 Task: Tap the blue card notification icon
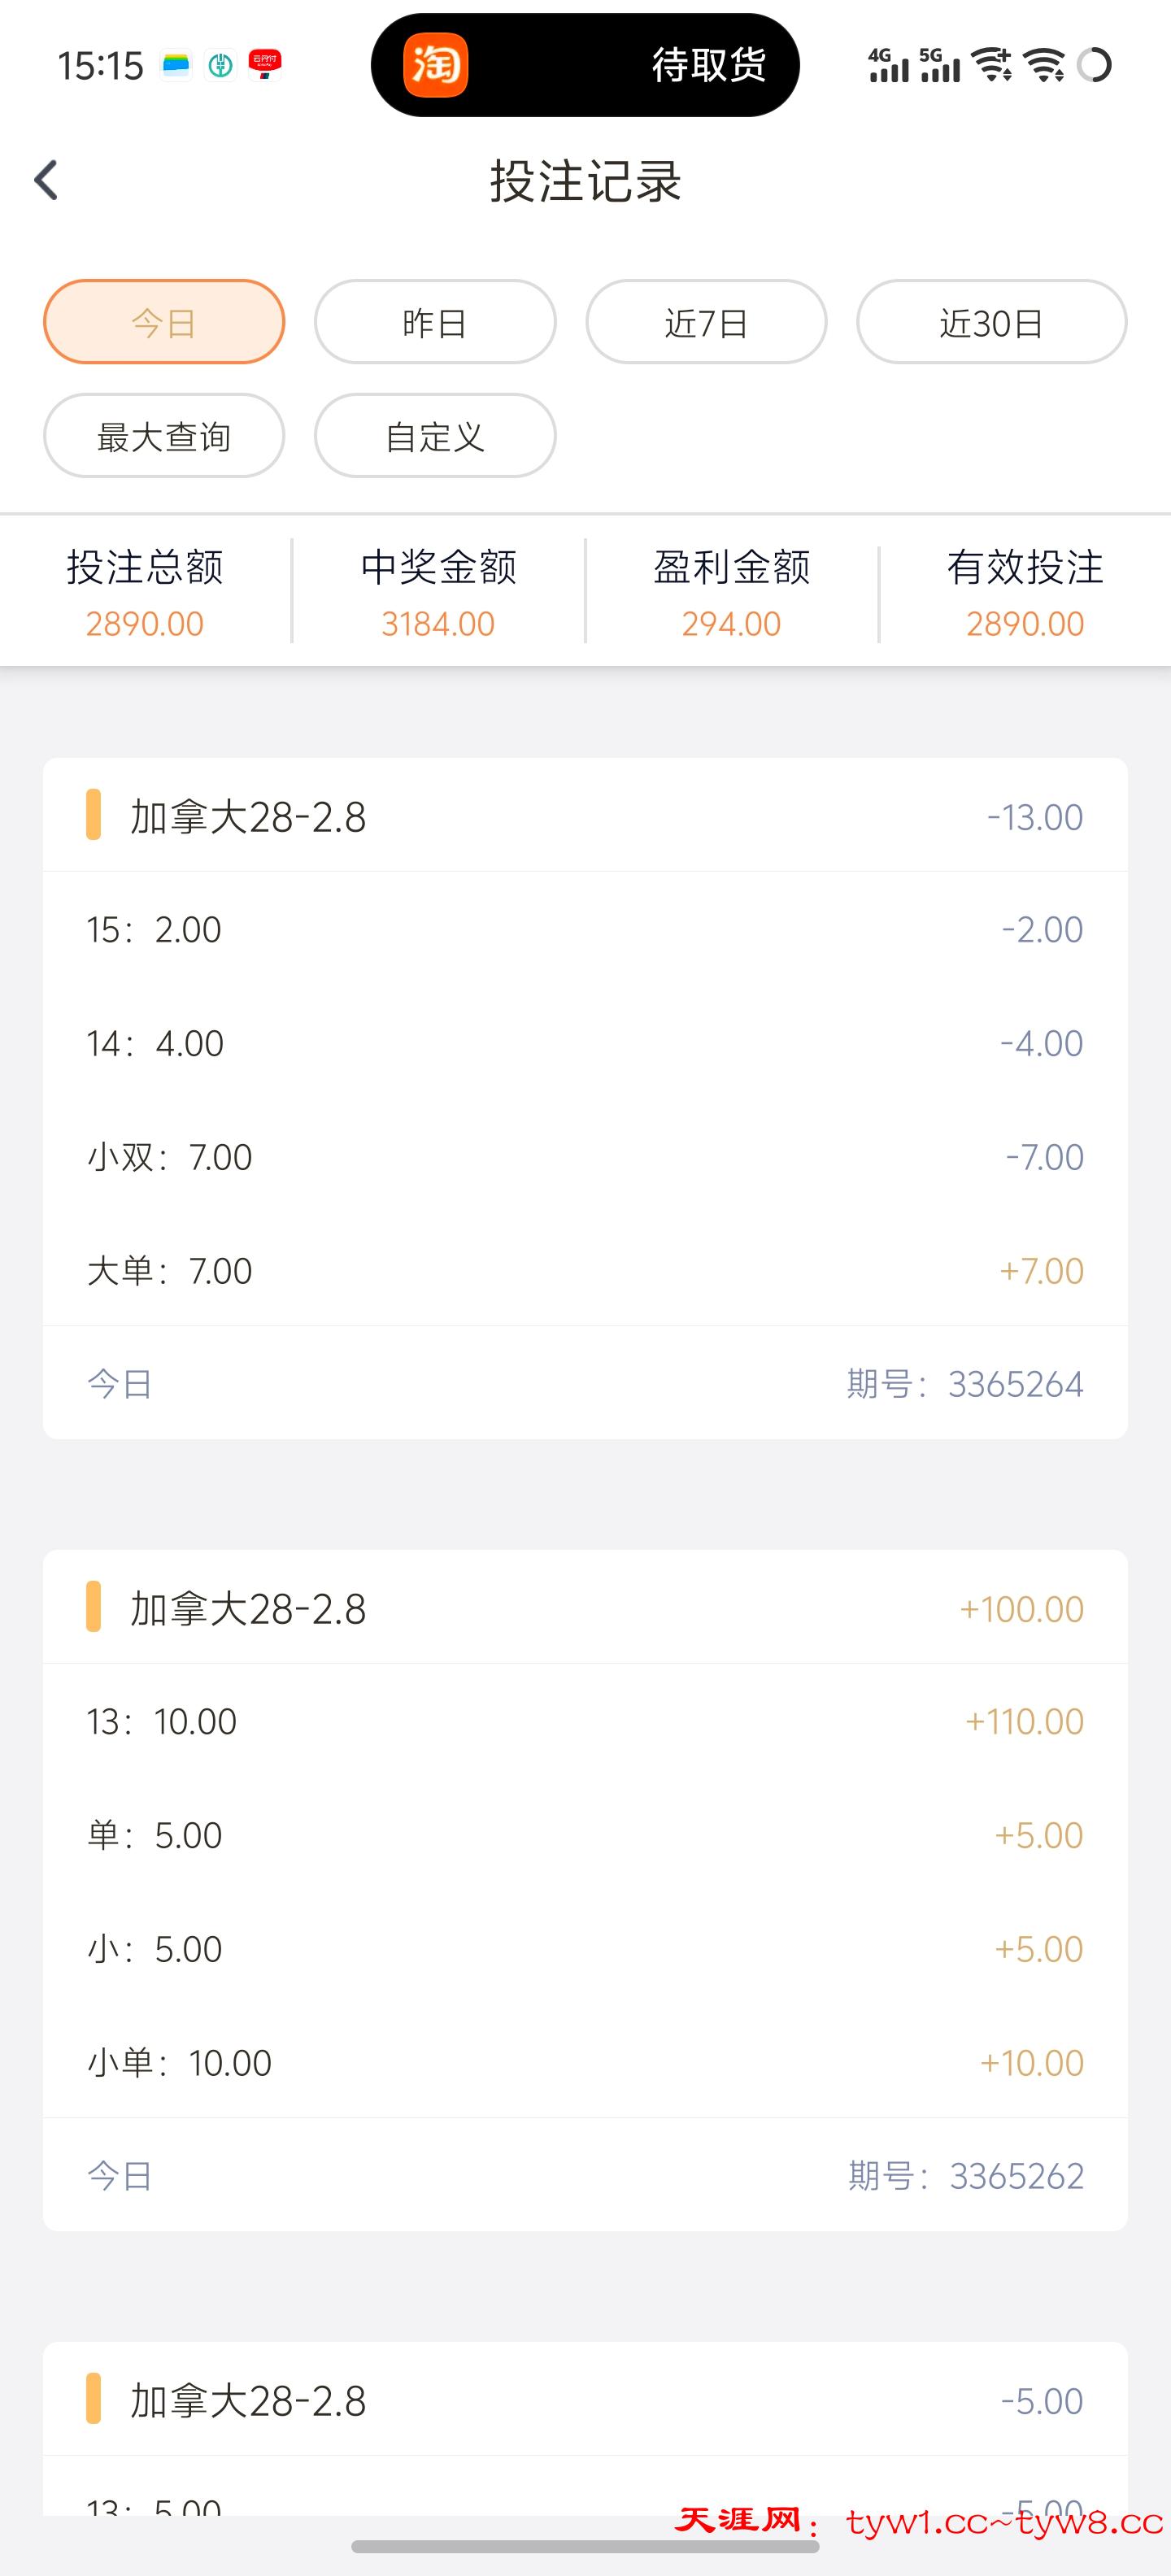click(x=176, y=65)
